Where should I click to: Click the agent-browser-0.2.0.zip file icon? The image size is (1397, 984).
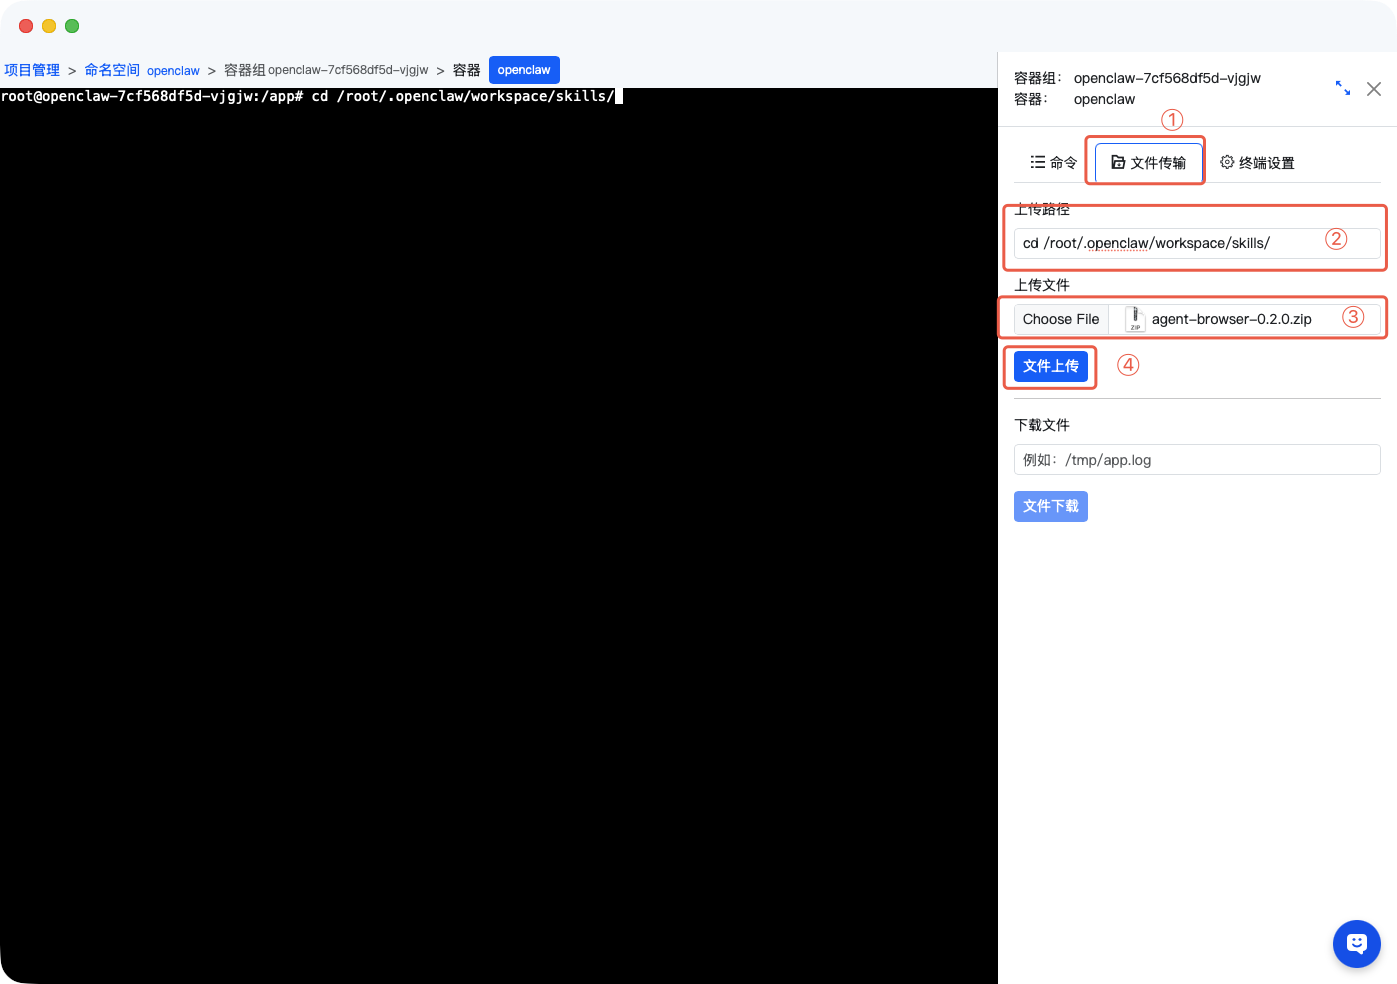click(1135, 319)
